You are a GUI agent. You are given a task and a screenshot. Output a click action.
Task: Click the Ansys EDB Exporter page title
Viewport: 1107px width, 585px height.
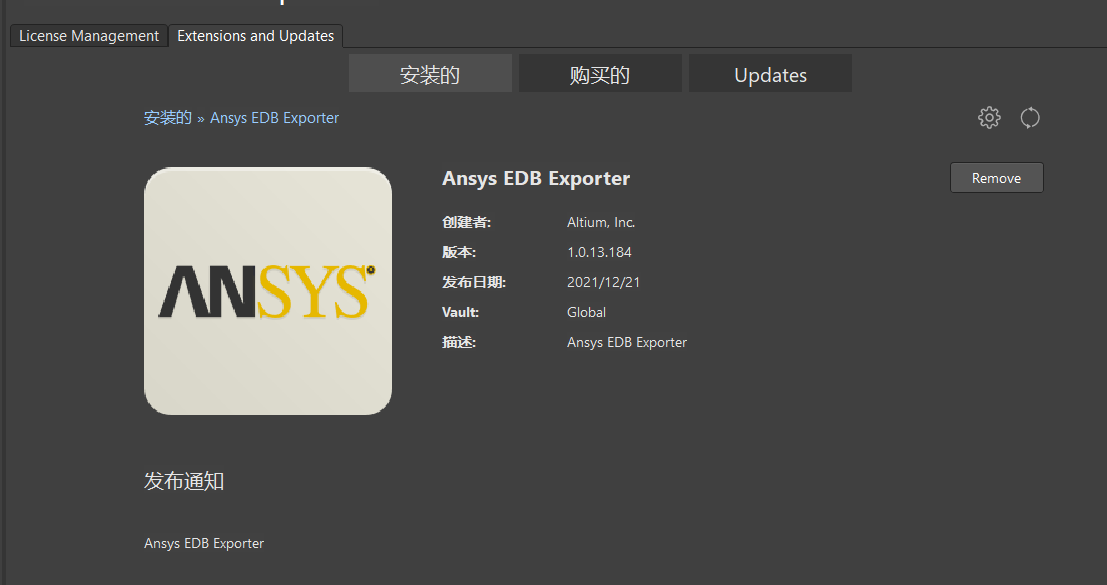[536, 179]
